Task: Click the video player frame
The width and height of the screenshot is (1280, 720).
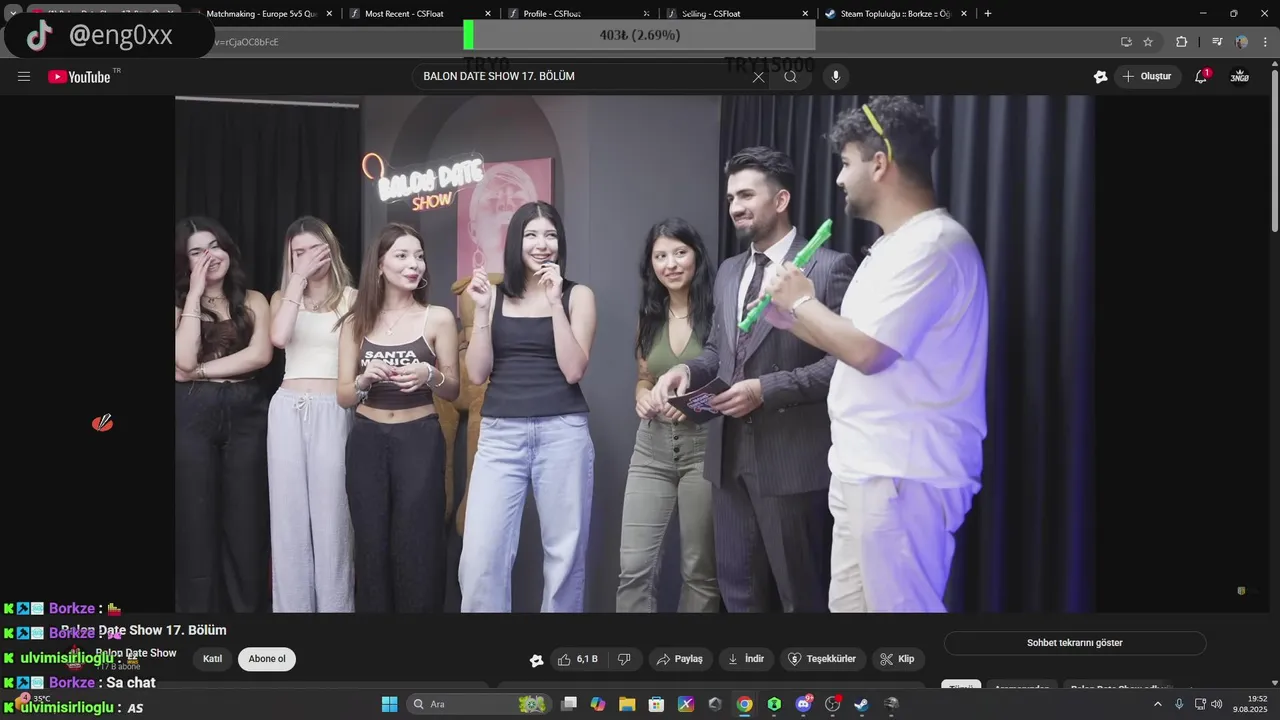Action: click(635, 354)
